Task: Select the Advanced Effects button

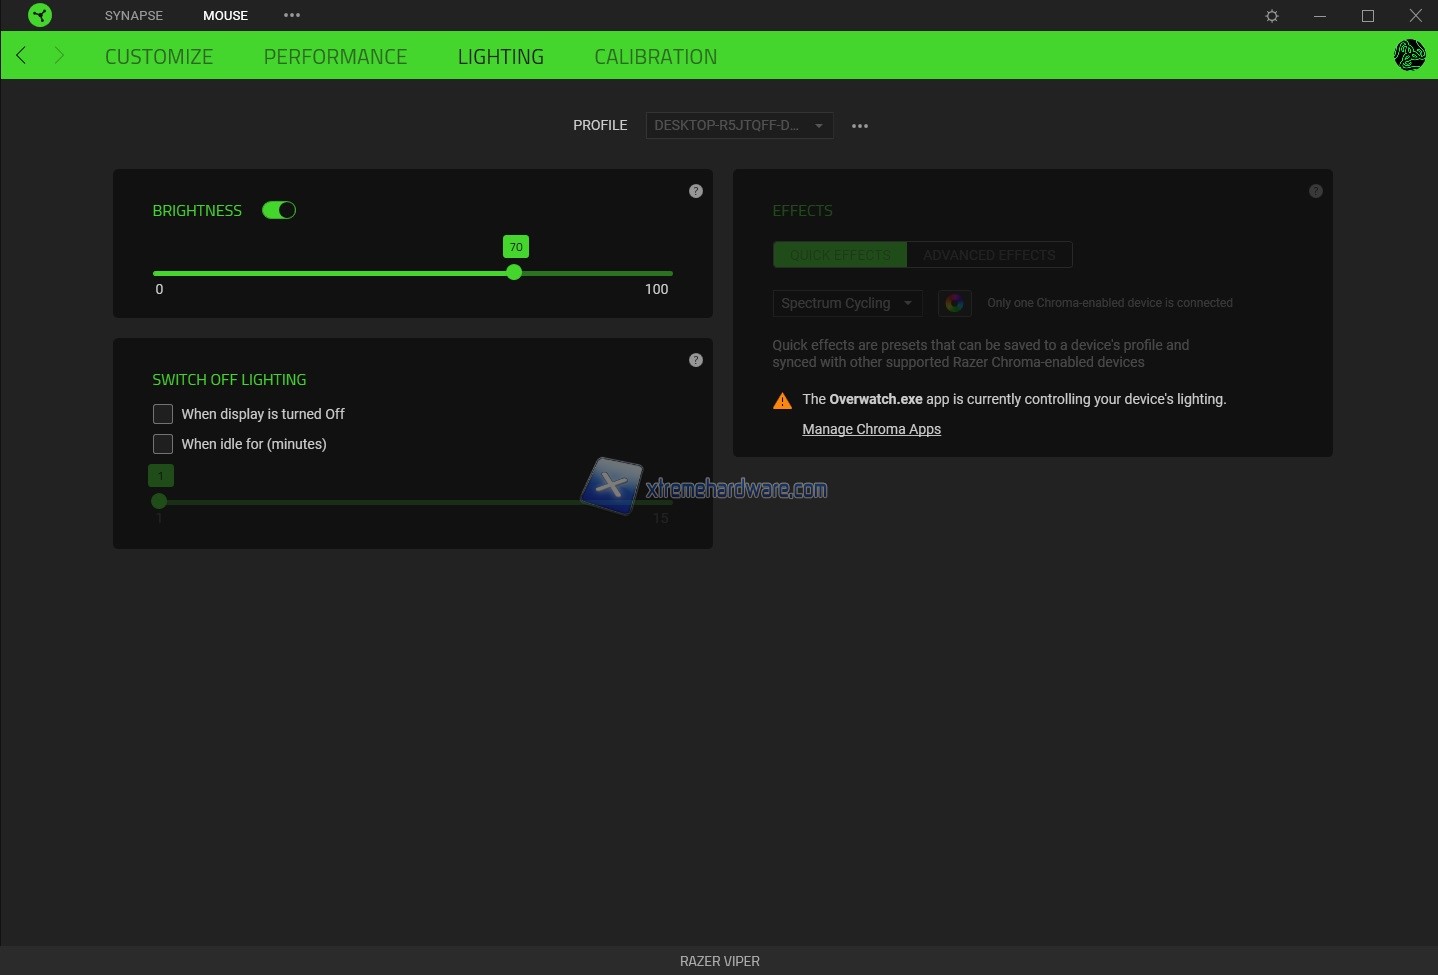Action: [x=989, y=255]
